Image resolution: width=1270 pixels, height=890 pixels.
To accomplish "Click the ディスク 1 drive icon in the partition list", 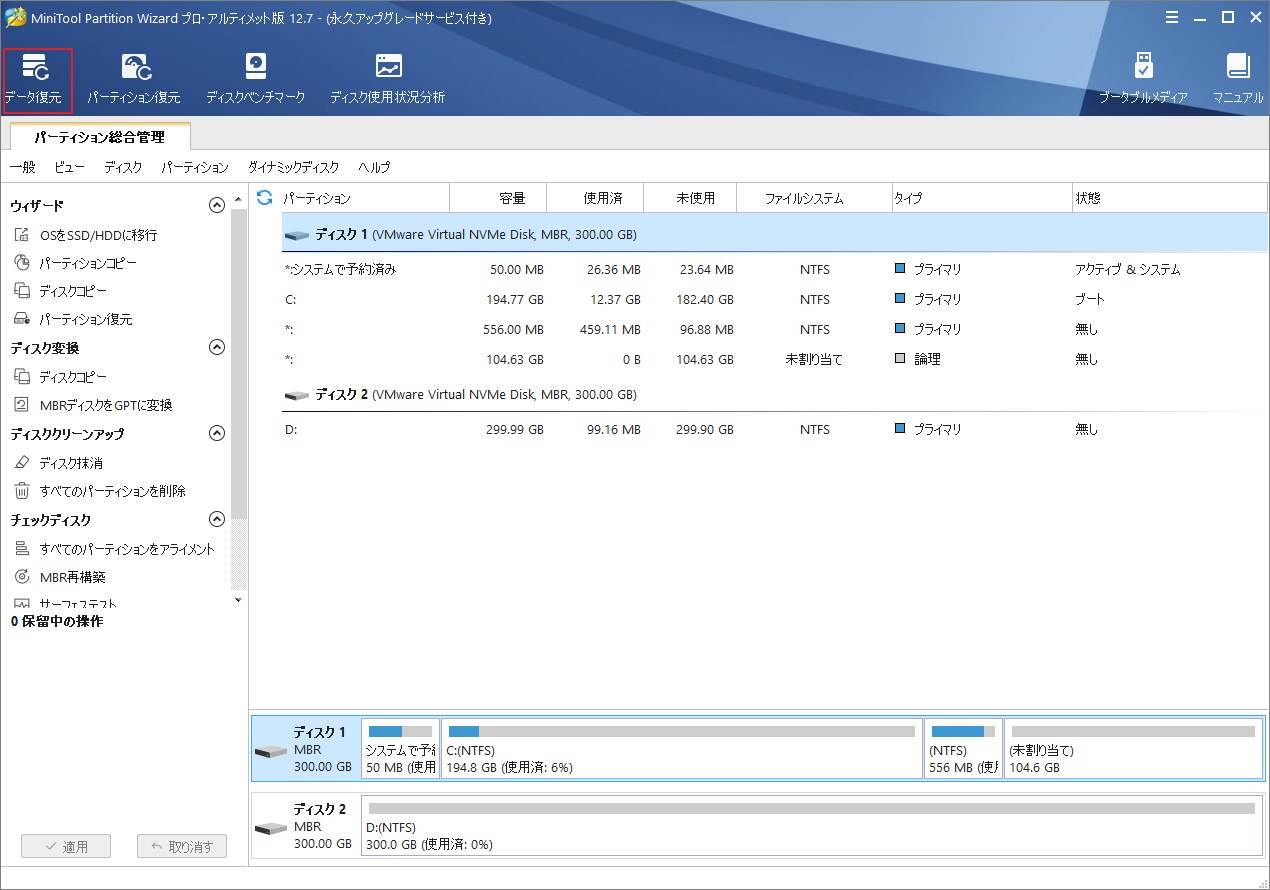I will [x=297, y=235].
